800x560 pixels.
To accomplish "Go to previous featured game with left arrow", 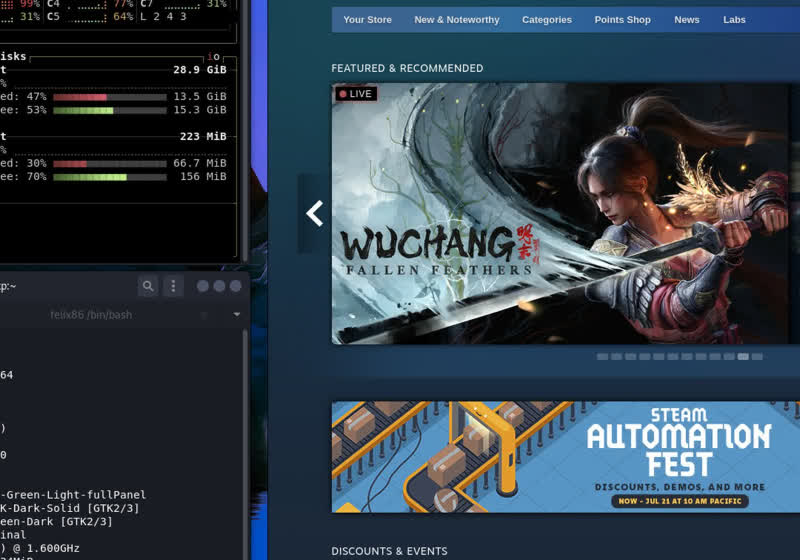I will [314, 213].
